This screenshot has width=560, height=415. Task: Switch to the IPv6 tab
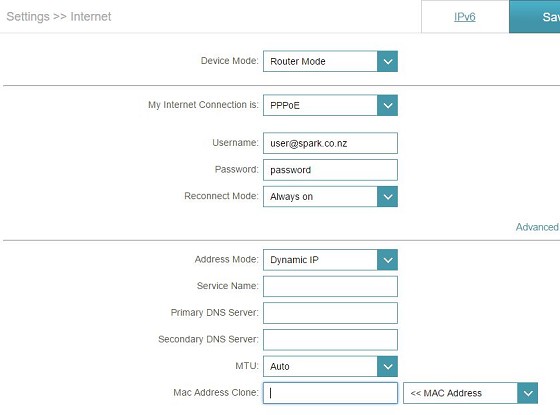click(x=465, y=17)
